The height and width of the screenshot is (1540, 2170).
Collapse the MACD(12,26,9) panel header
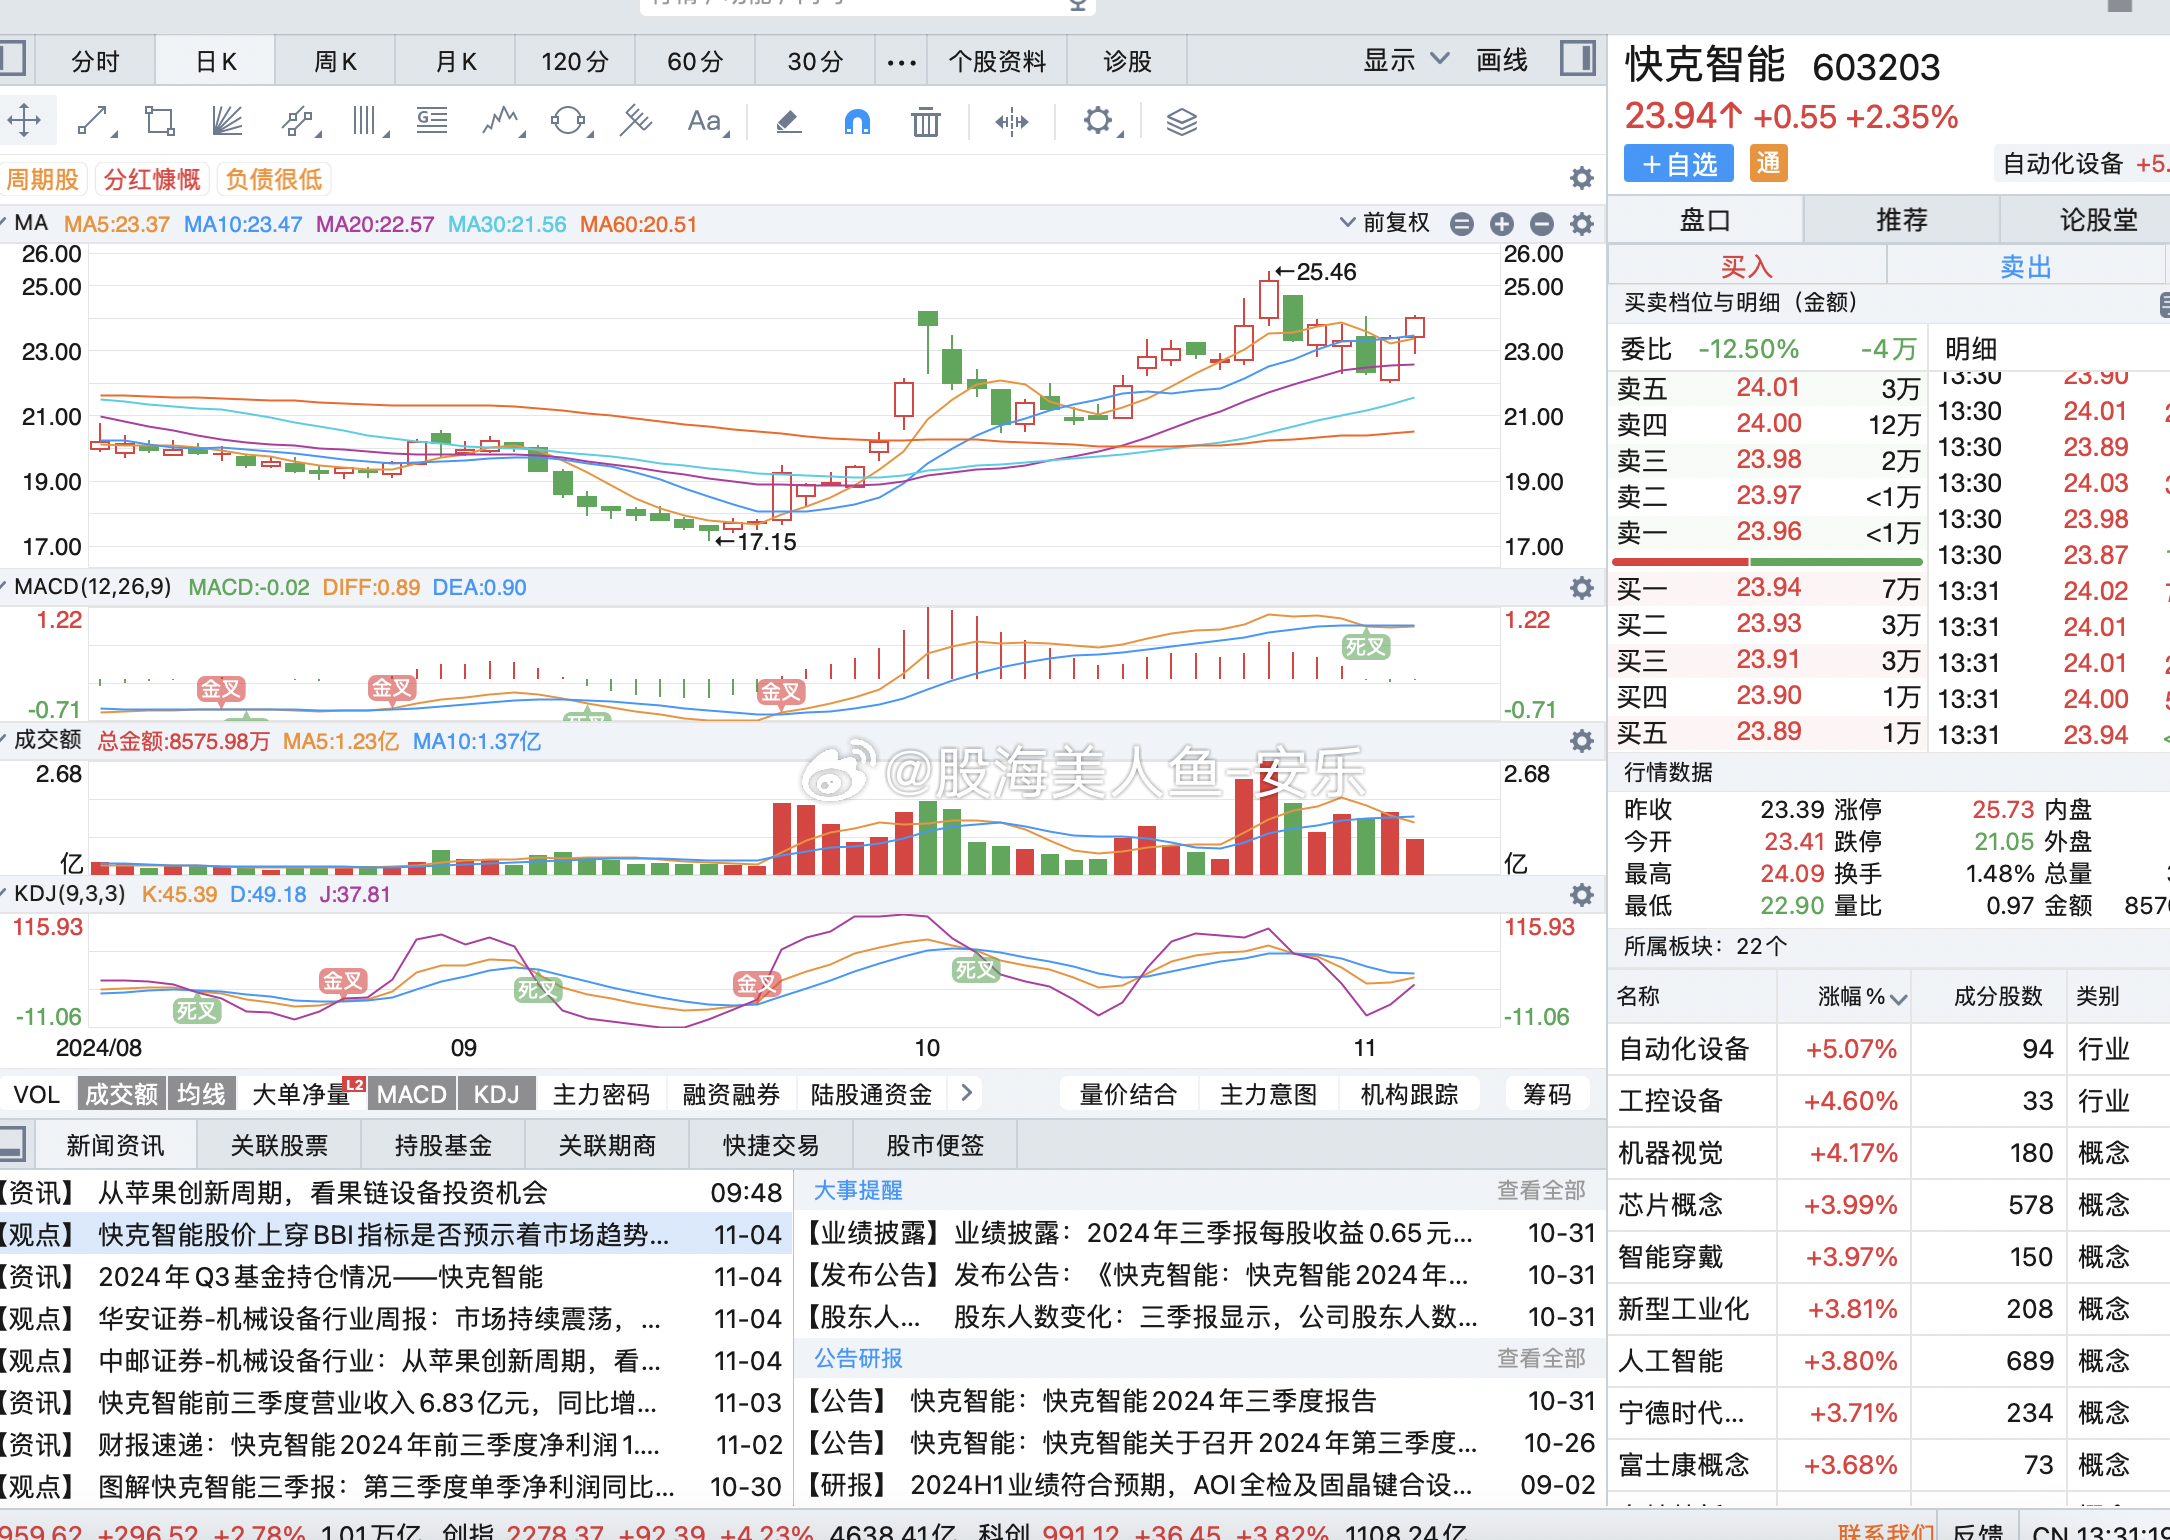[4, 586]
